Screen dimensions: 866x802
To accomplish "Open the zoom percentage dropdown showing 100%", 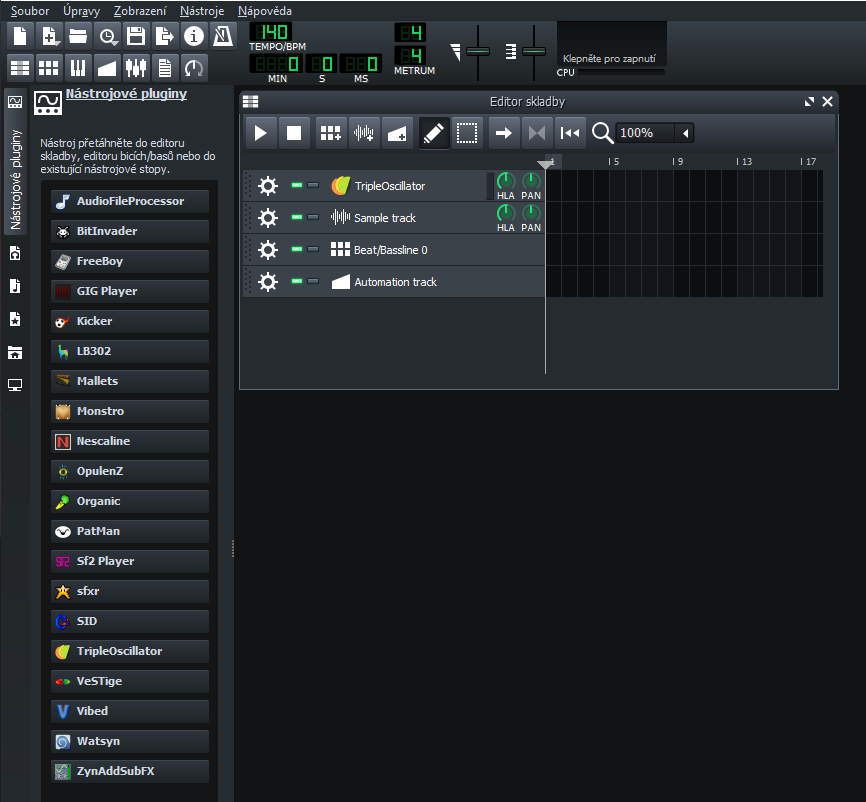I will point(685,133).
